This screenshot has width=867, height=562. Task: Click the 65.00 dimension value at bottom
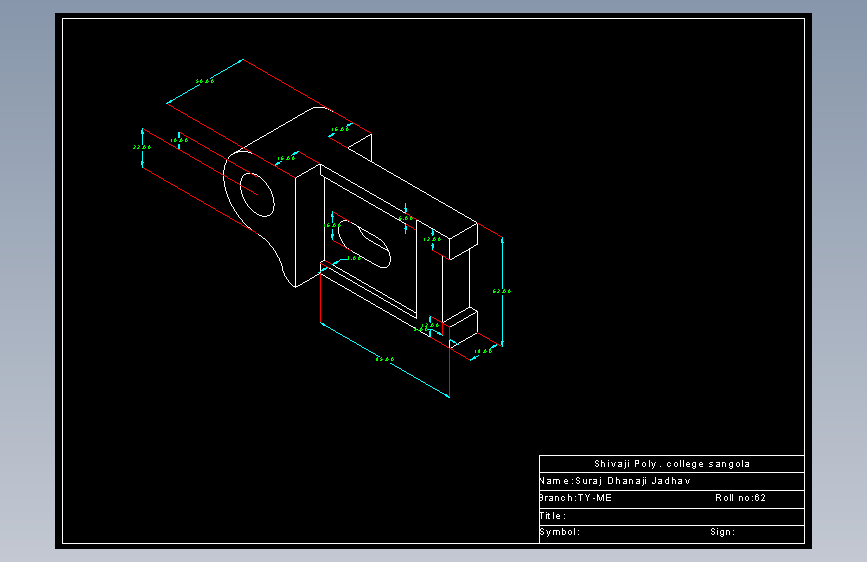tap(385, 359)
